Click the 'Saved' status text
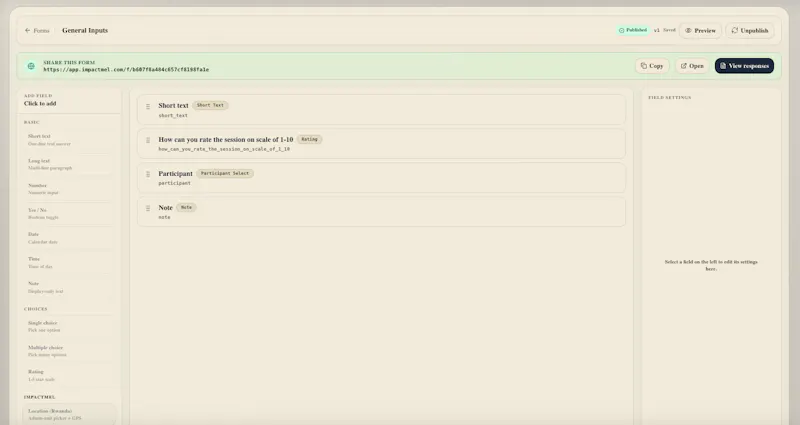 (x=669, y=30)
